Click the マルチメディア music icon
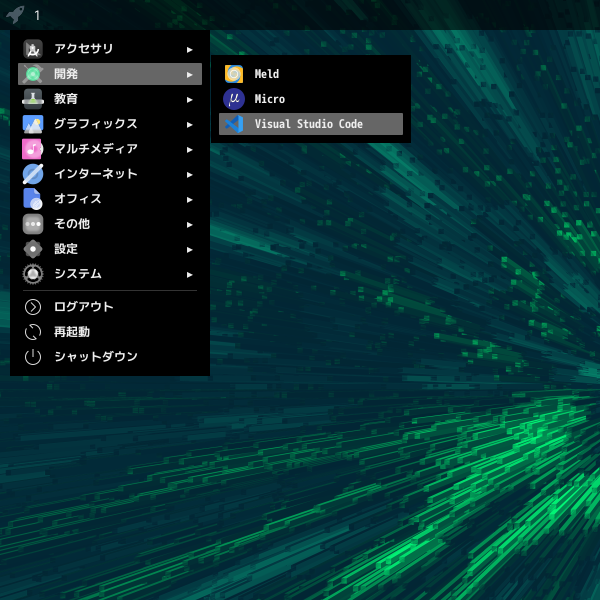The image size is (600, 600). (33, 149)
